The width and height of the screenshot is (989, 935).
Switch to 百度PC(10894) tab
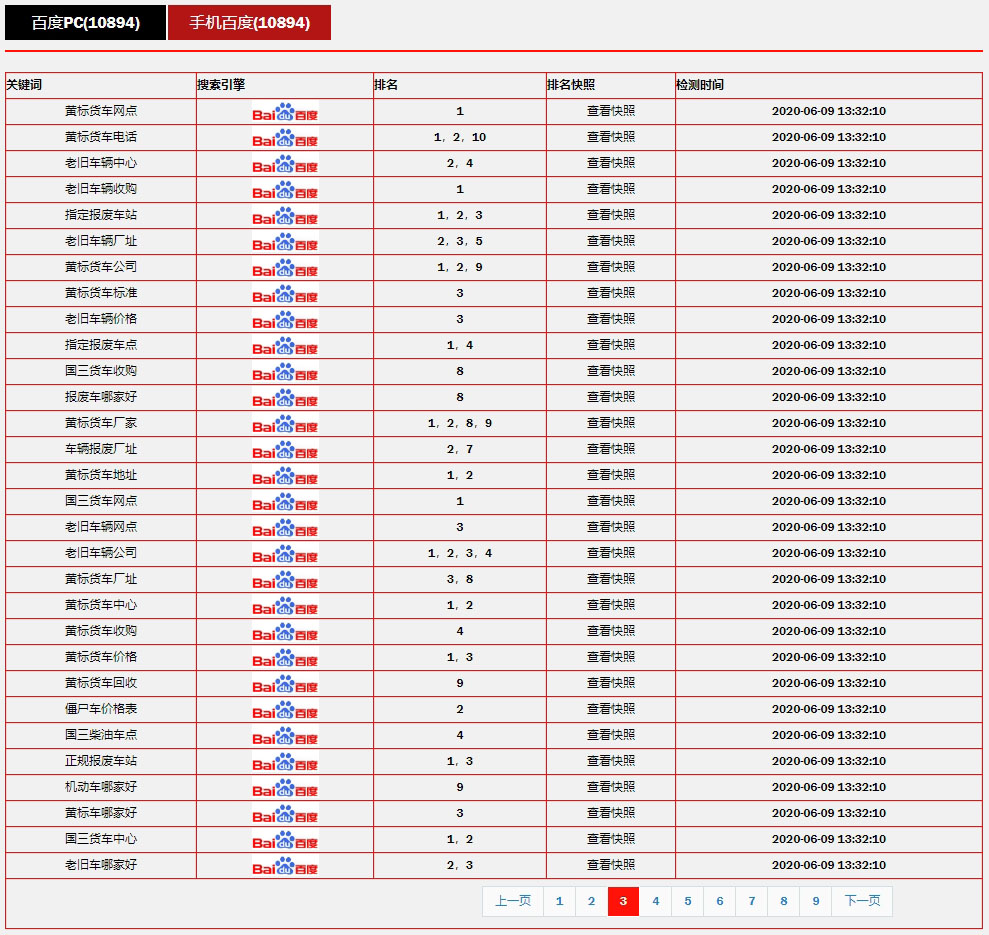pos(85,22)
